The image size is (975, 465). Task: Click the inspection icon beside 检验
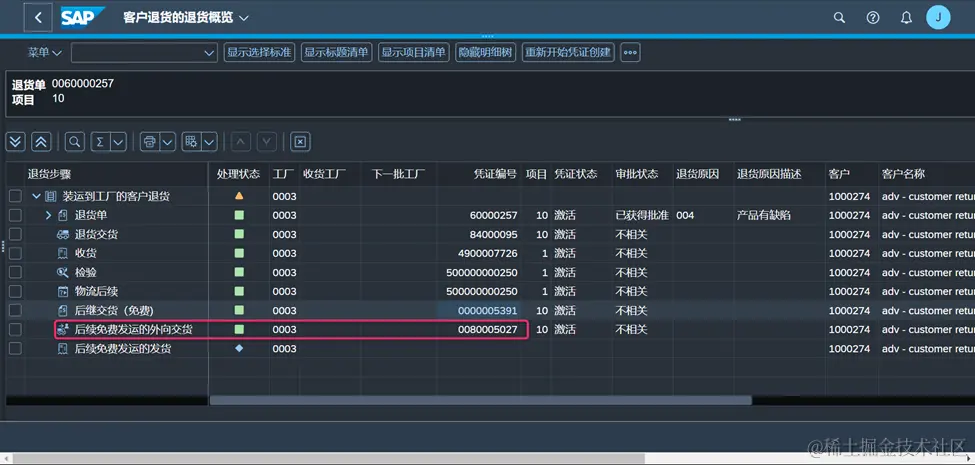coord(63,272)
